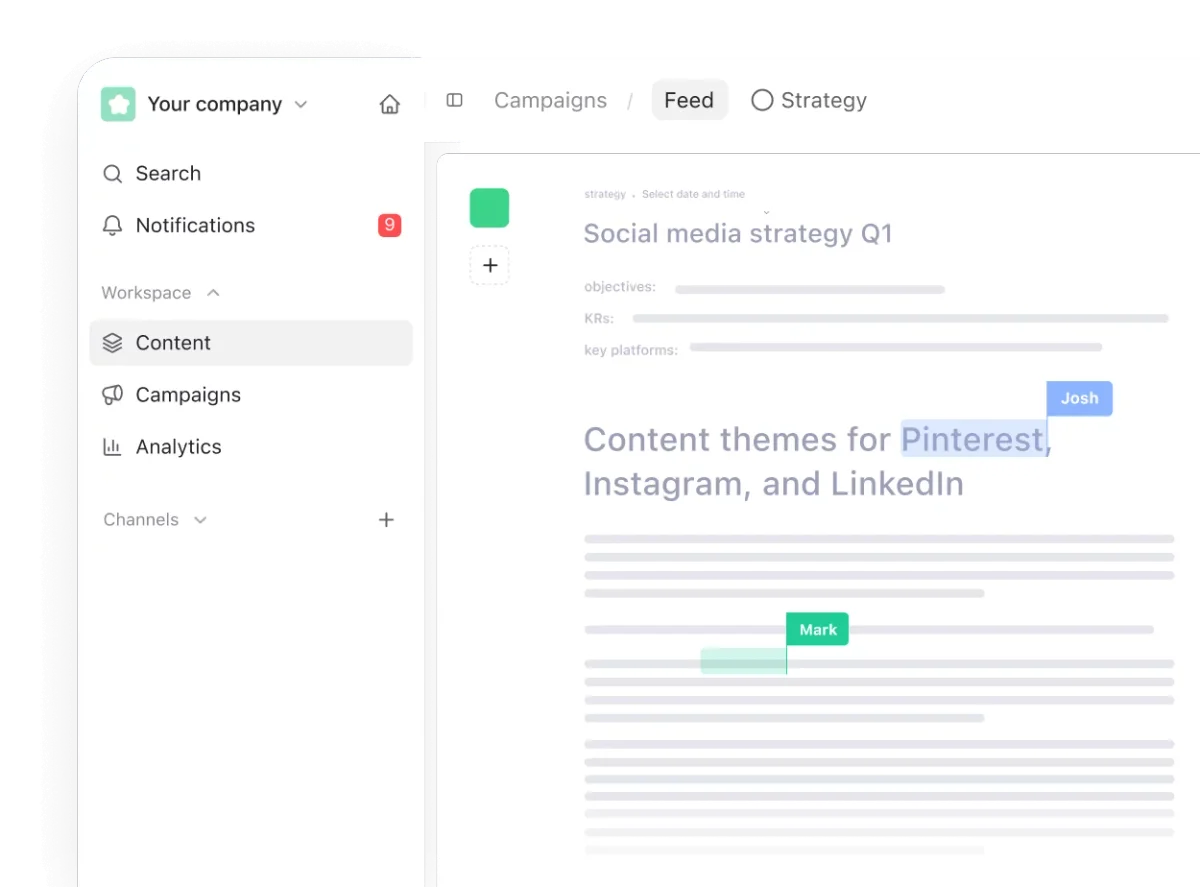Click the notifications badge showing 9

pos(389,225)
